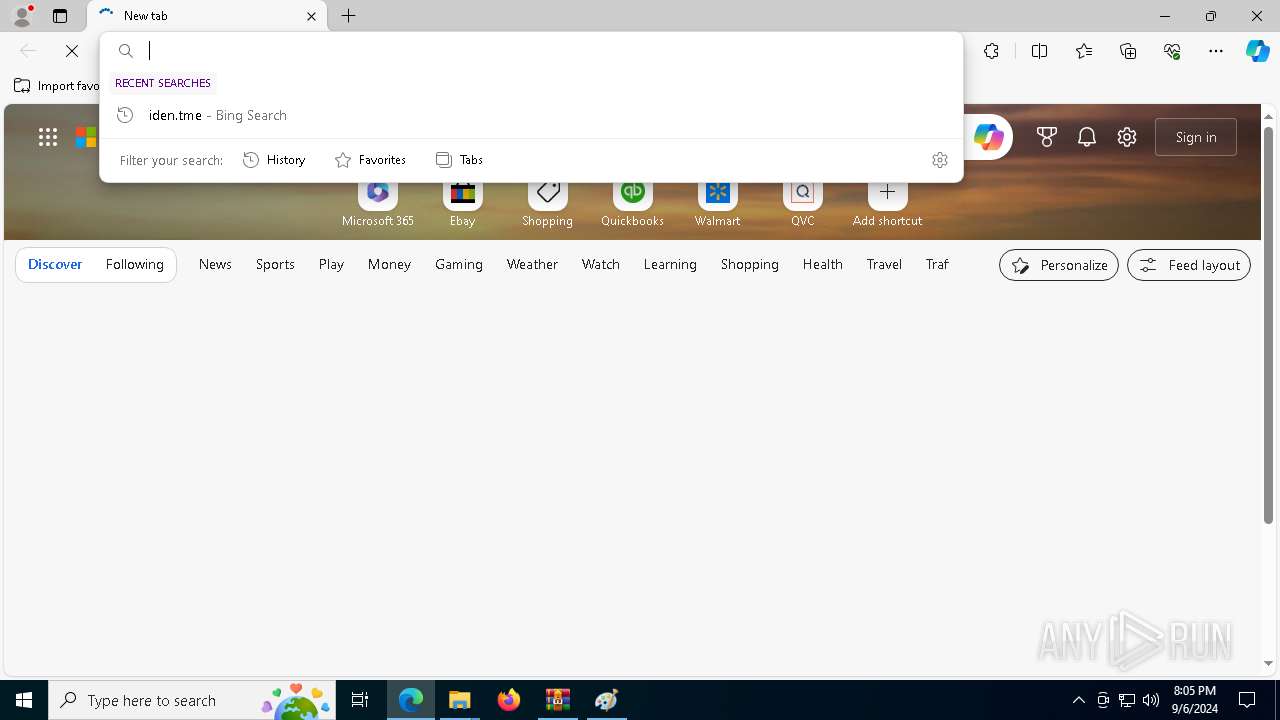
Task: Click Import favorites in bookmarks bar
Action: [x=56, y=86]
